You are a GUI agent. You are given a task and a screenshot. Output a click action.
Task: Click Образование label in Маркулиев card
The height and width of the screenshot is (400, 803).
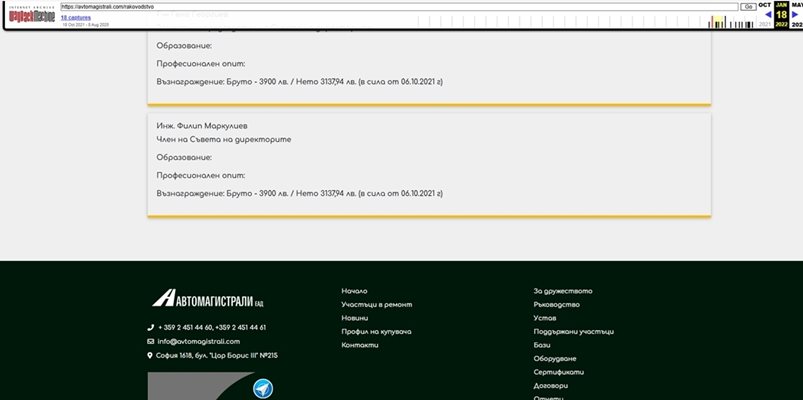tap(184, 157)
